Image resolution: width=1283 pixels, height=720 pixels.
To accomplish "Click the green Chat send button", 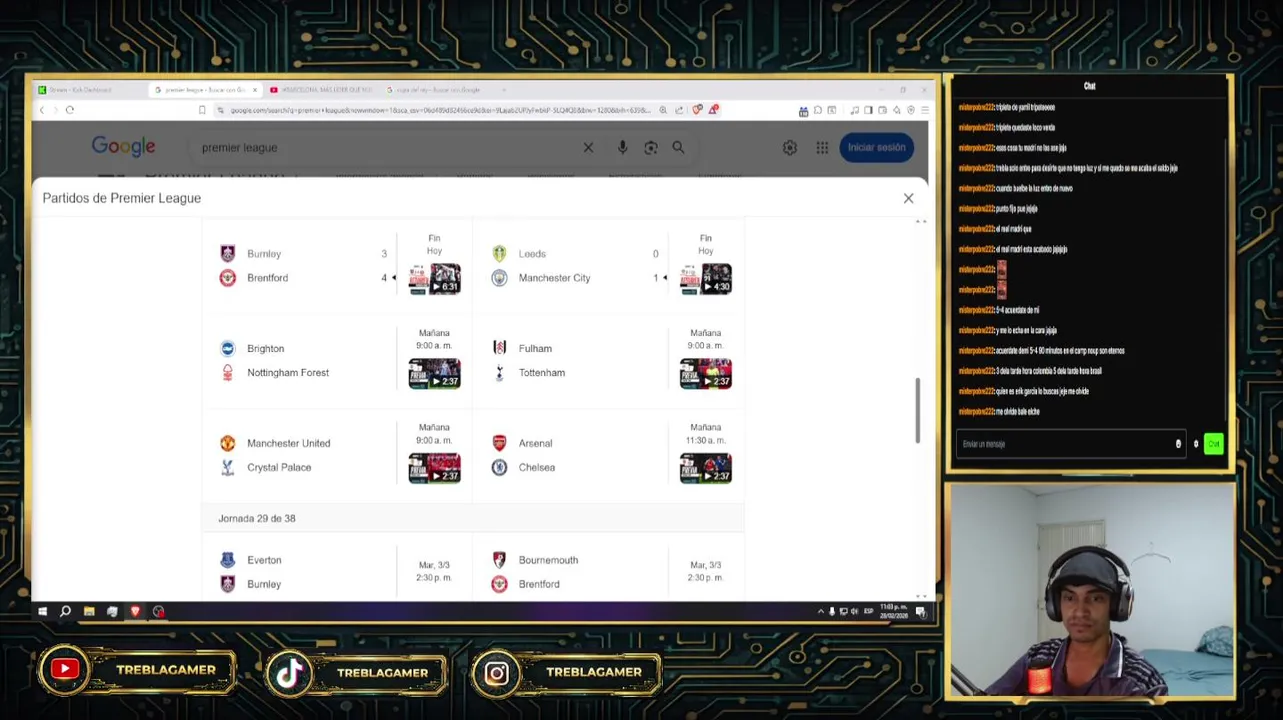I will 1213,444.
